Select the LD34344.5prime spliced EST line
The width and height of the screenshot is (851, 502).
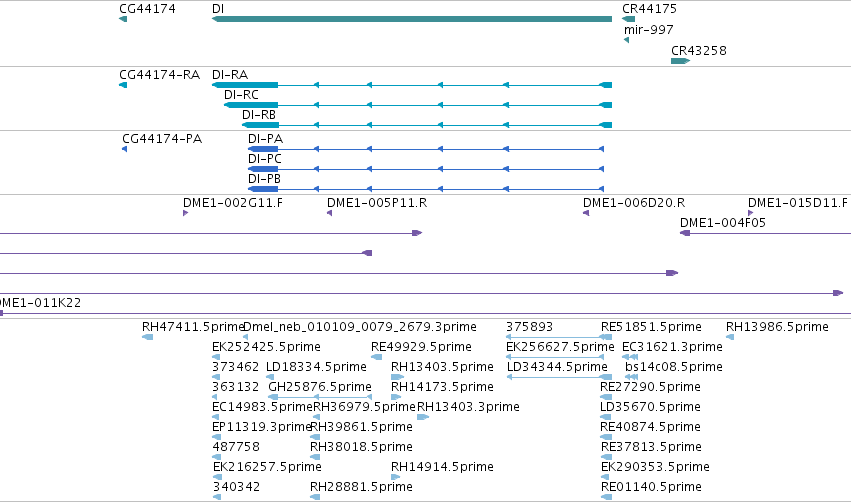click(x=559, y=377)
